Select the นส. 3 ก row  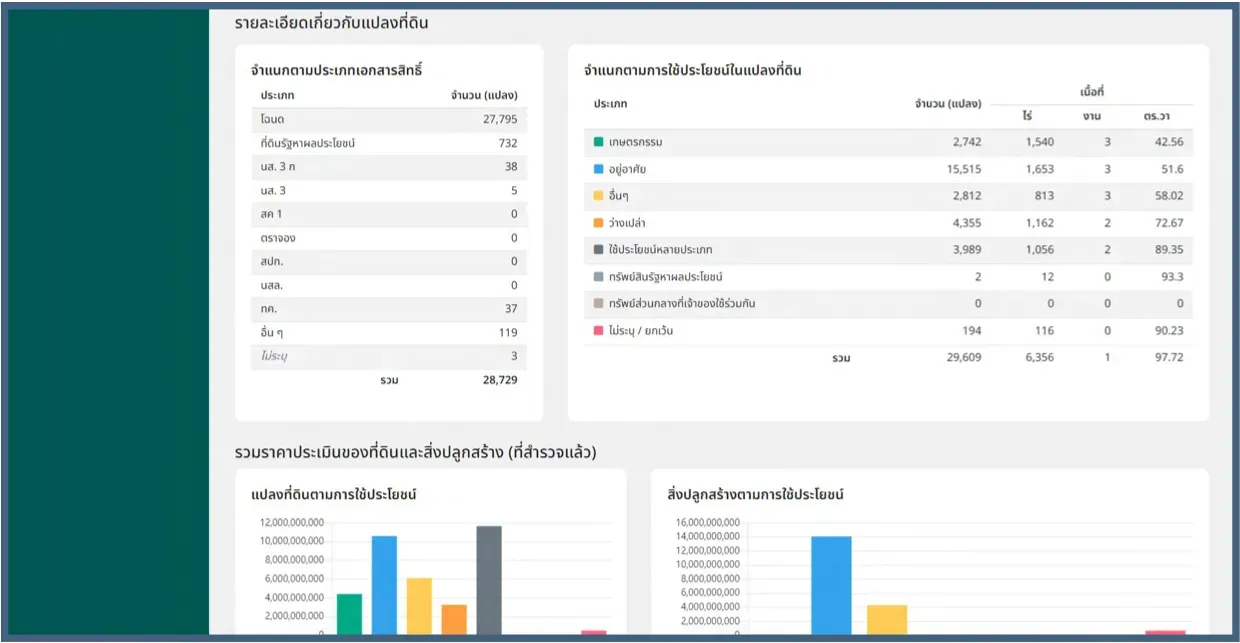pyautogui.click(x=389, y=167)
